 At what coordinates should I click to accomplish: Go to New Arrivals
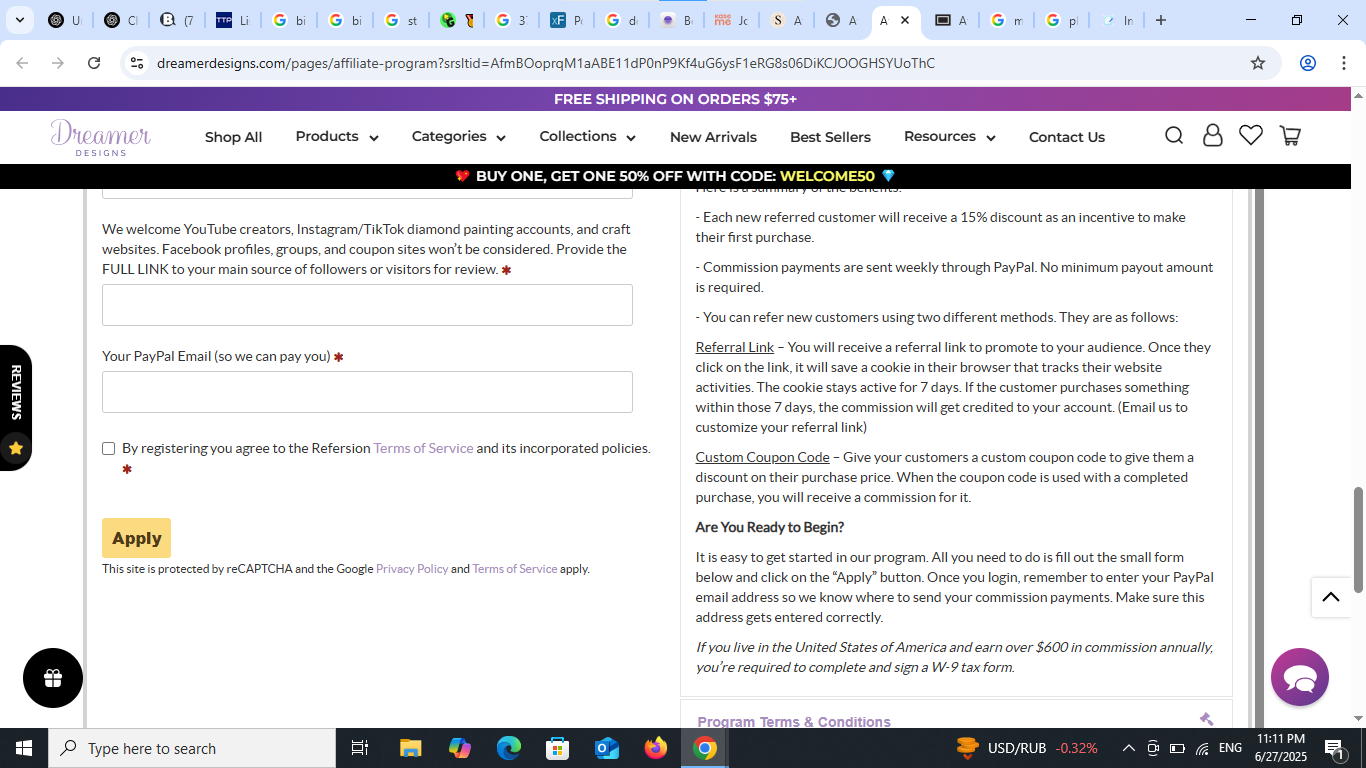click(x=713, y=137)
